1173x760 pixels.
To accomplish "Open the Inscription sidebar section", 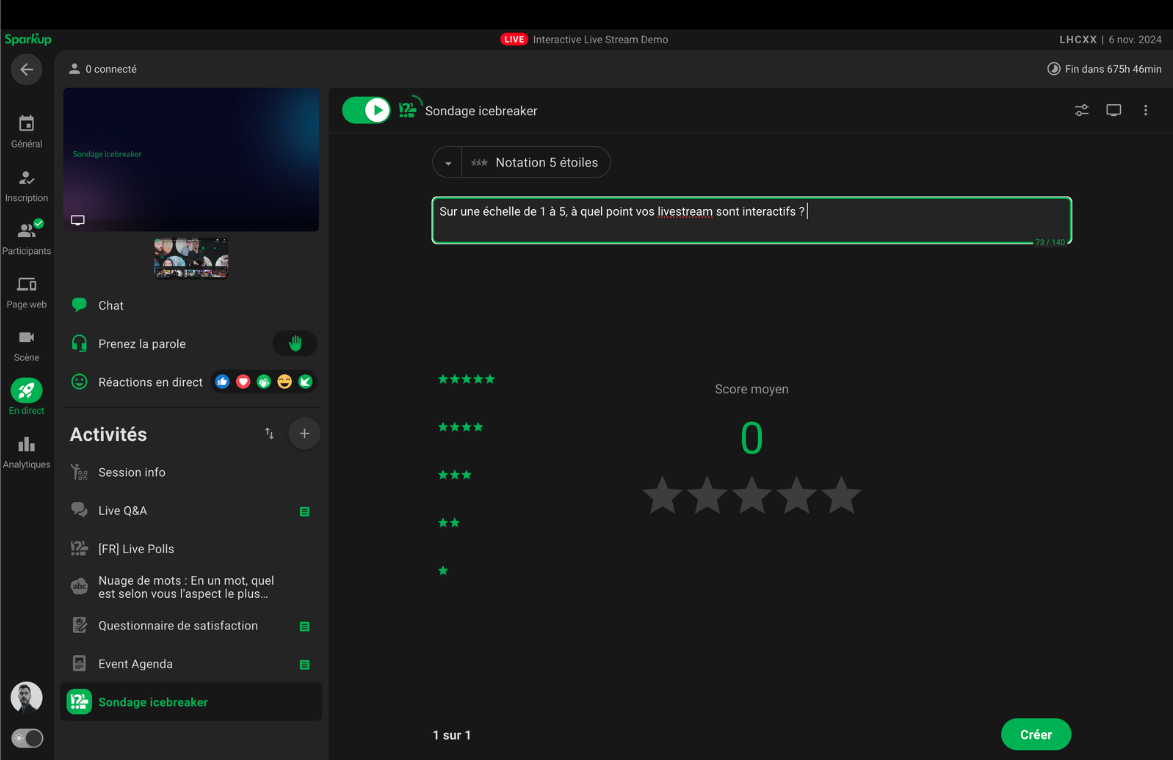I will coord(27,185).
